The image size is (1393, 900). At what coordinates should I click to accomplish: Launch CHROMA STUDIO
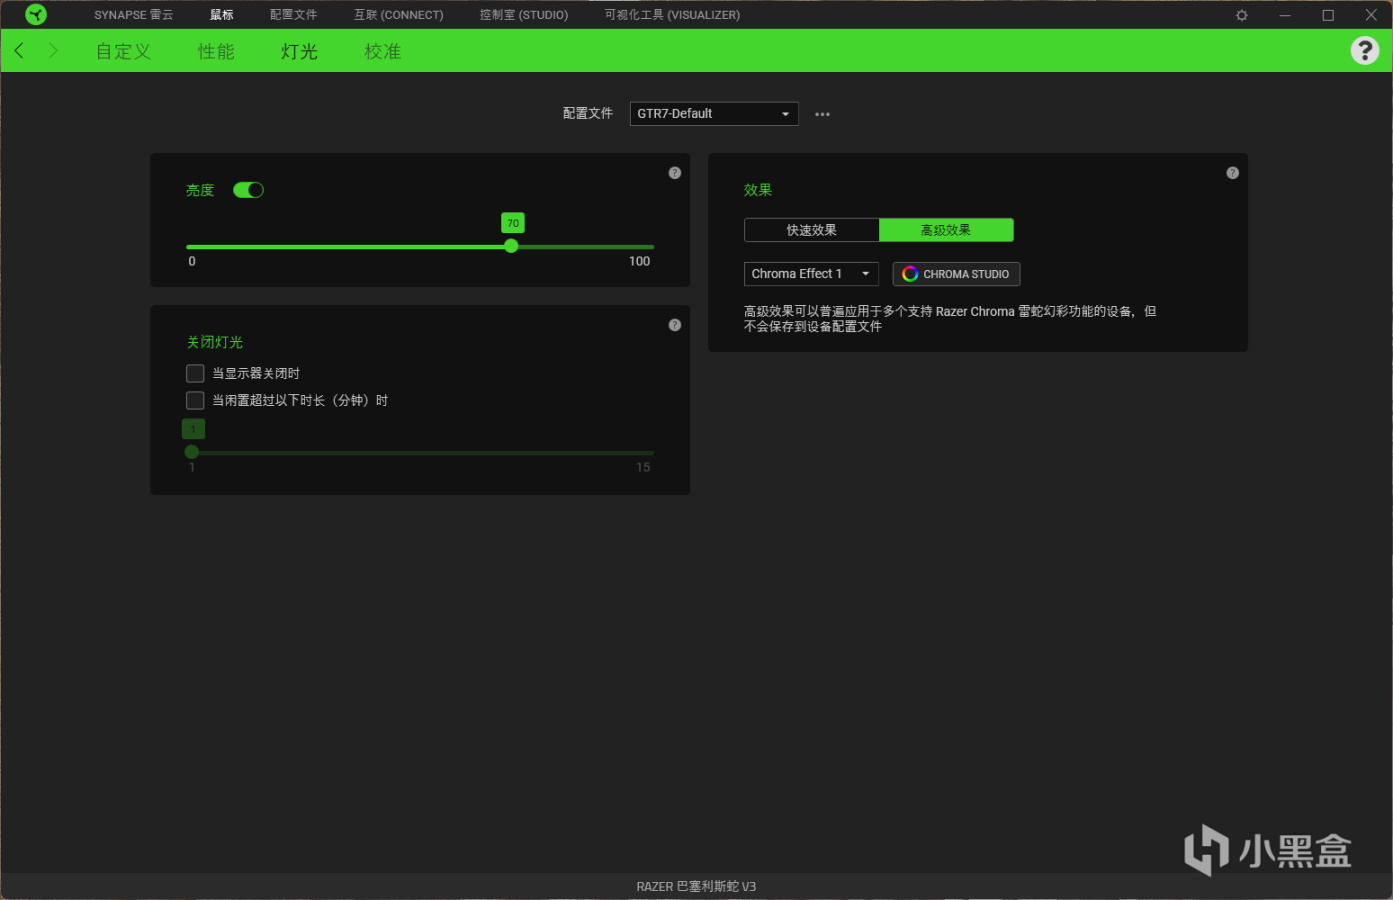click(956, 274)
